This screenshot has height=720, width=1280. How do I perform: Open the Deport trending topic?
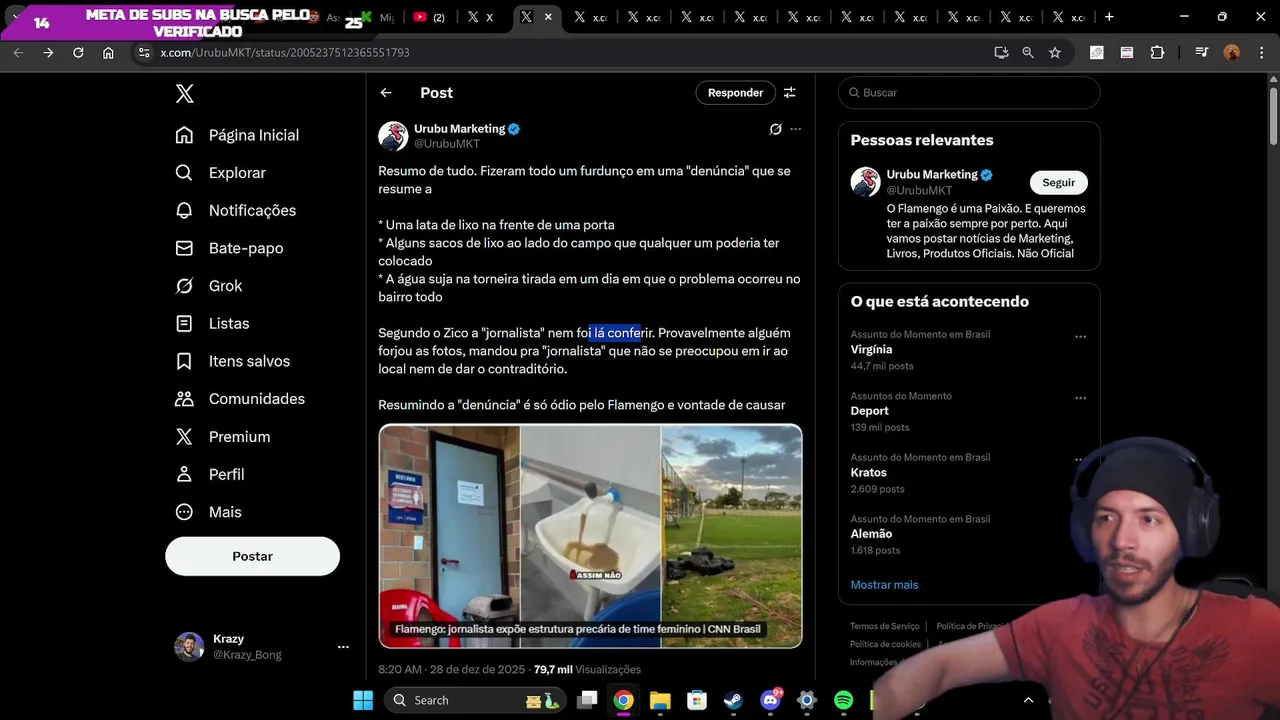click(869, 411)
